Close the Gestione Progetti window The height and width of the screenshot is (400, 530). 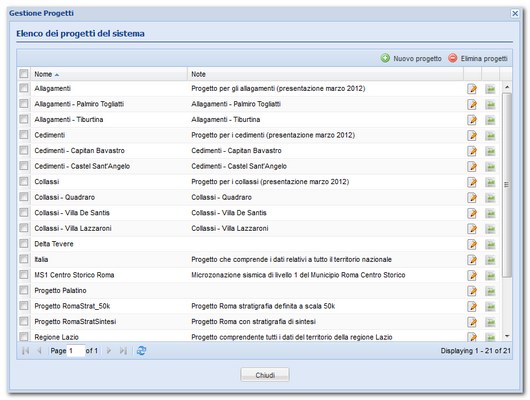[x=515, y=13]
